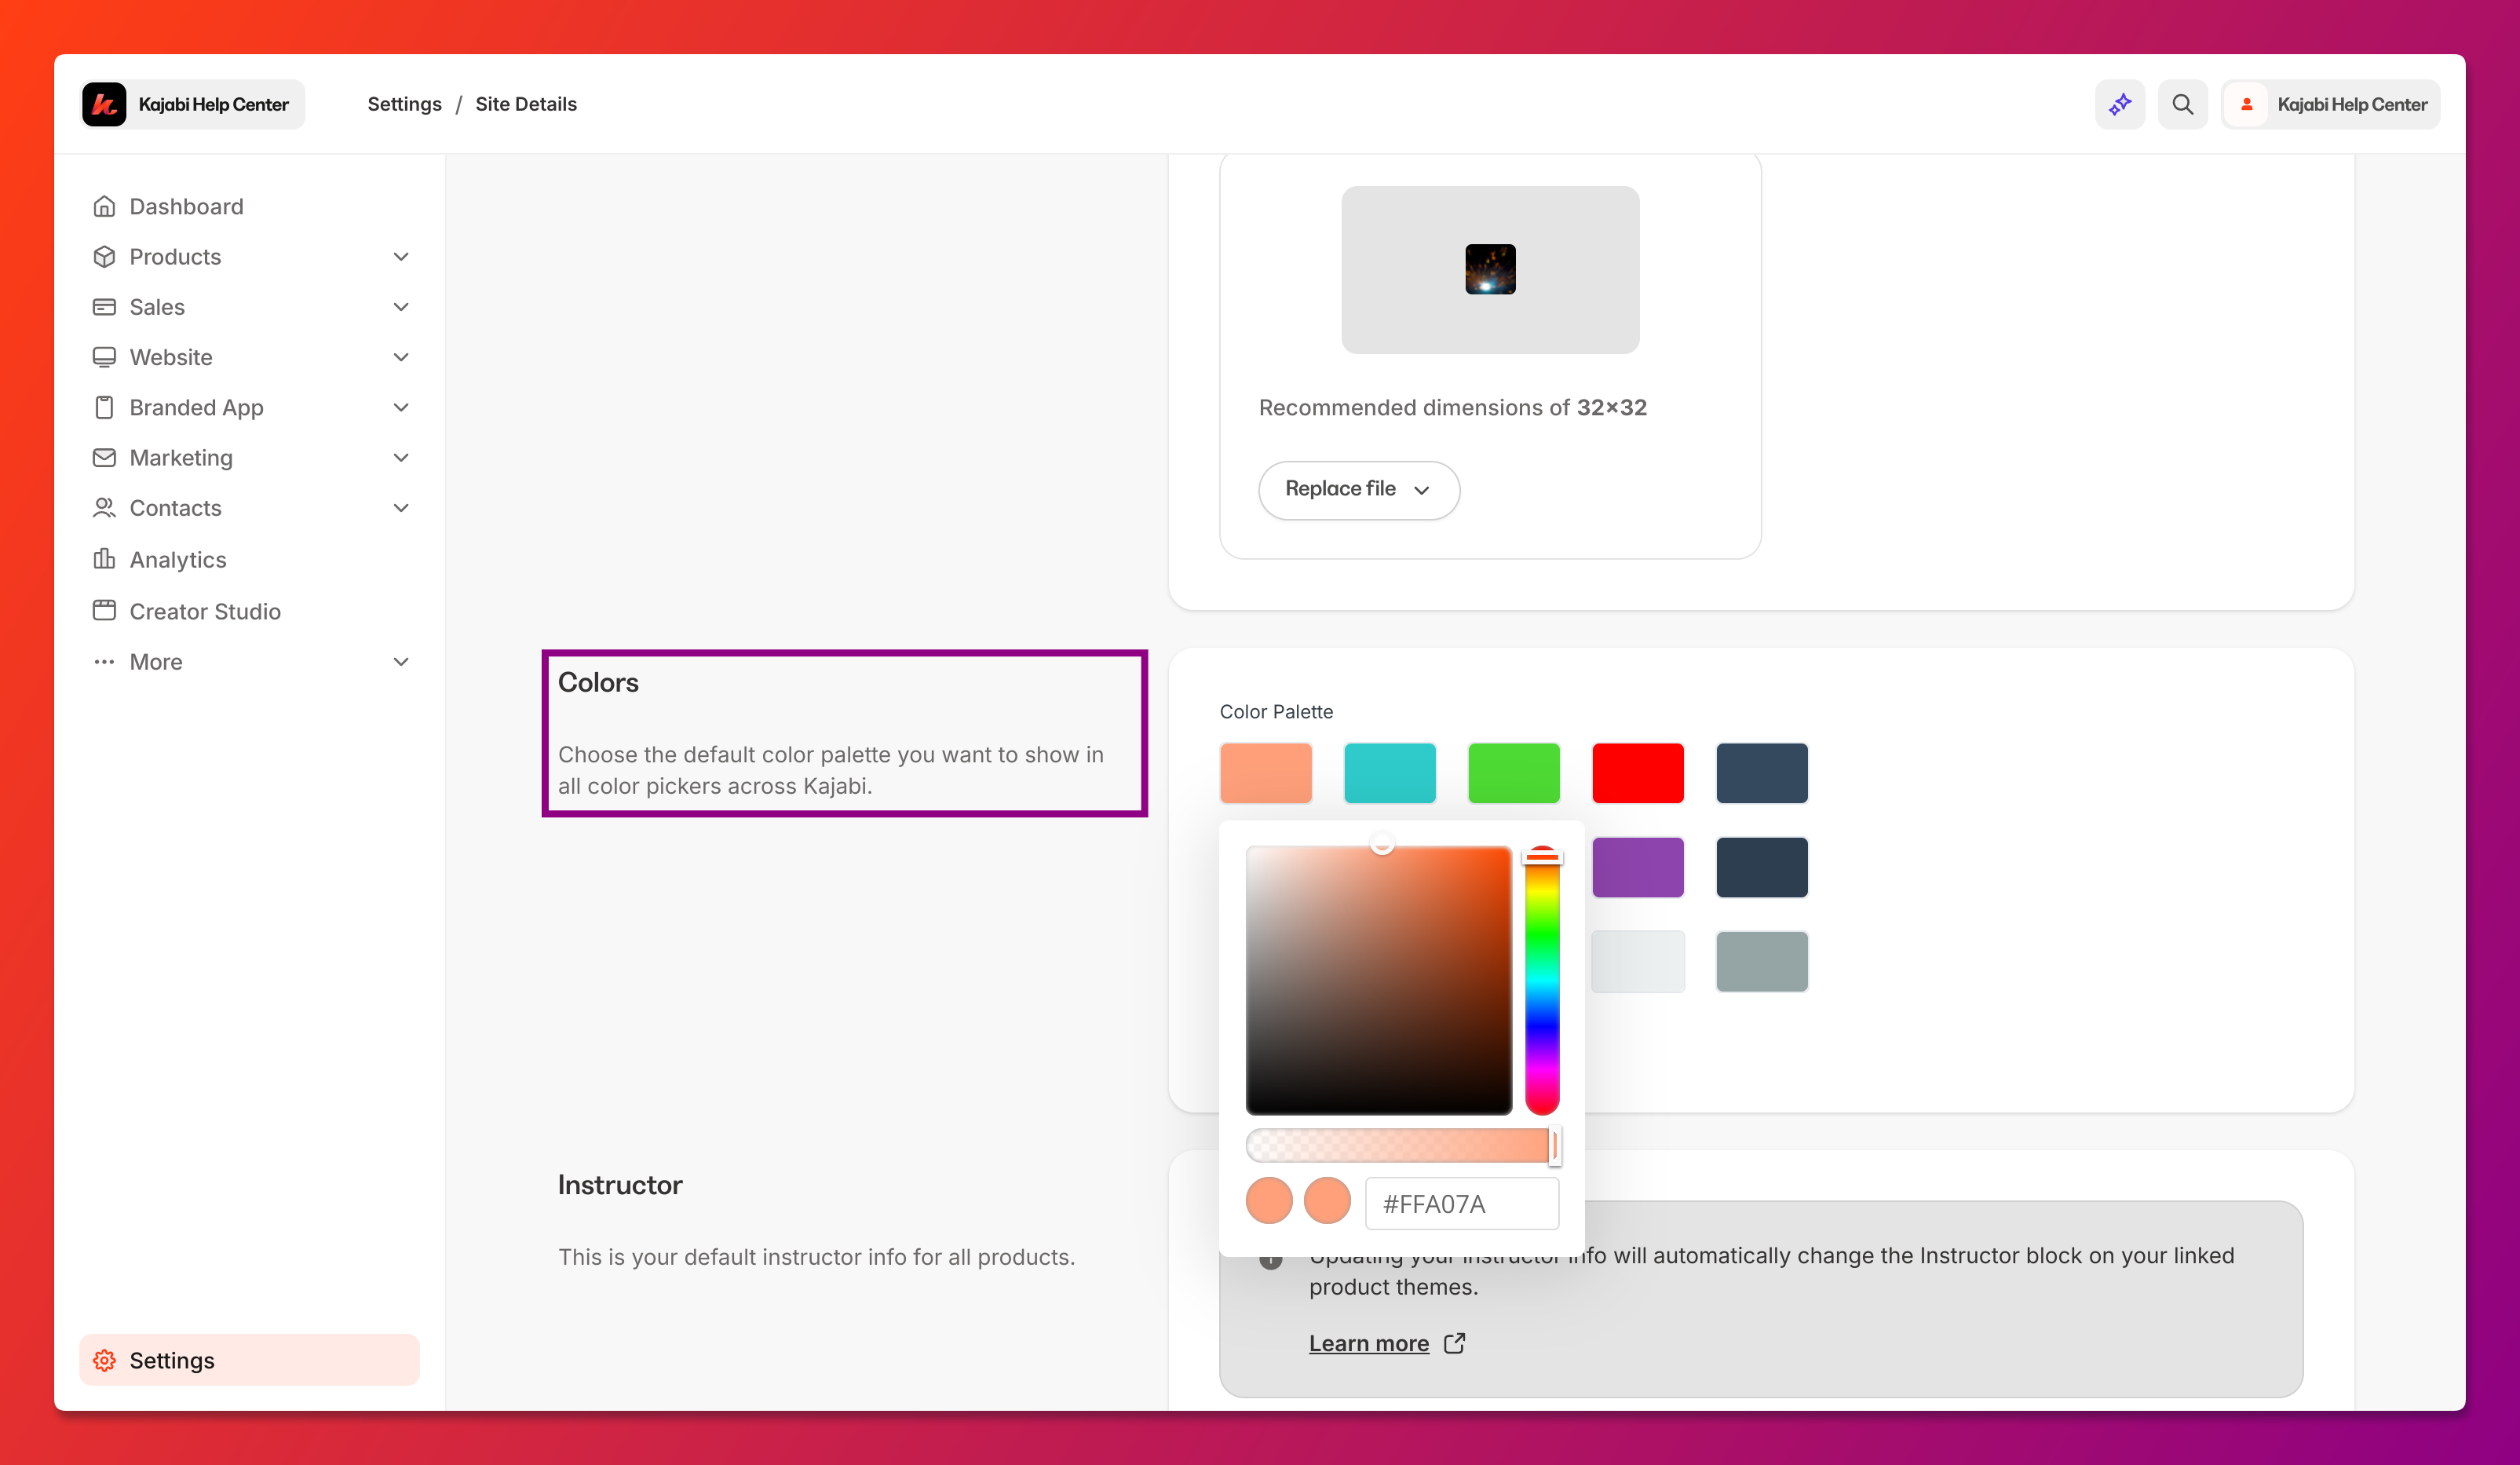Click the Color Palette label
The height and width of the screenshot is (1465, 2520).
(x=1276, y=712)
